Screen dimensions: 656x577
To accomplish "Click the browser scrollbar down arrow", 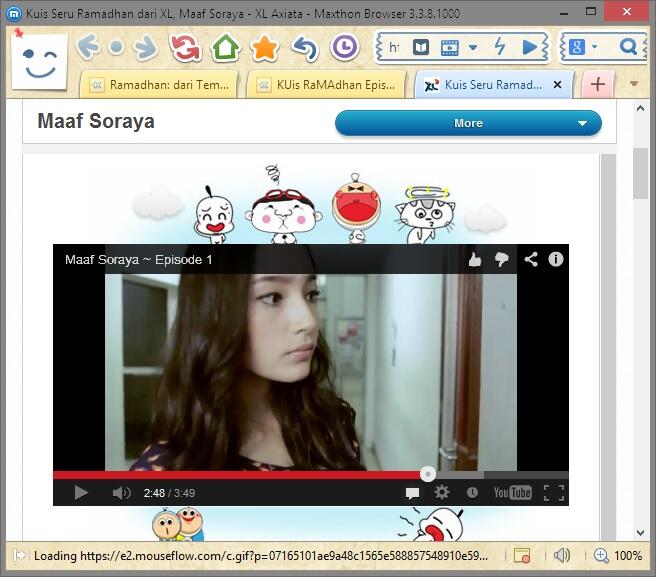I will [640, 533].
